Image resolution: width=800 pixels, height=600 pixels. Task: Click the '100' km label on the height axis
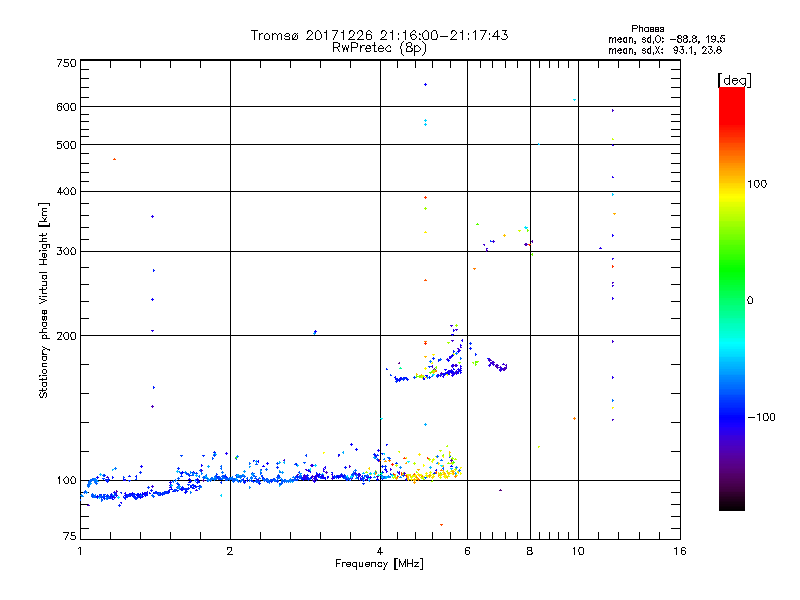click(66, 481)
